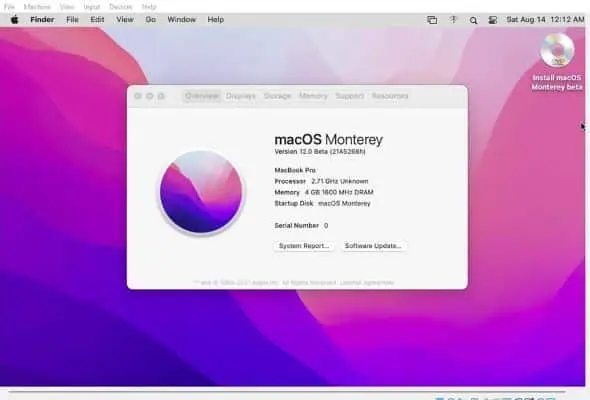Open the VirtualBox Input menu
Viewport: 590px width, 400px height.
pos(92,7)
